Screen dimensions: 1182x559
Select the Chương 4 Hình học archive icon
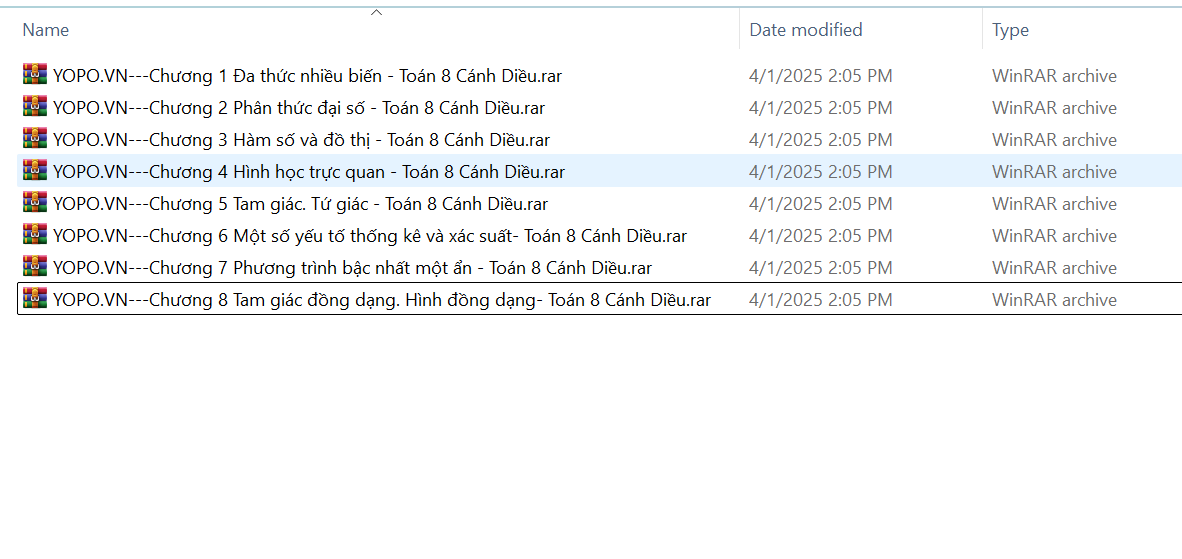tap(35, 171)
